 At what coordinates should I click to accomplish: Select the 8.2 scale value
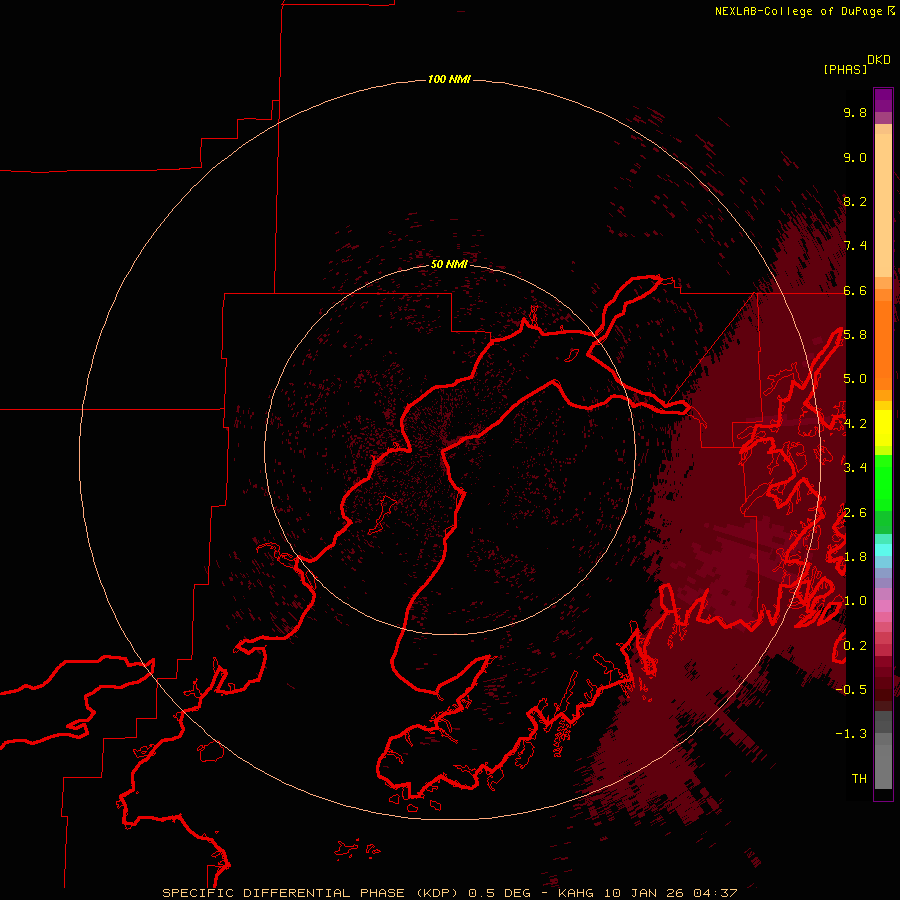click(855, 201)
